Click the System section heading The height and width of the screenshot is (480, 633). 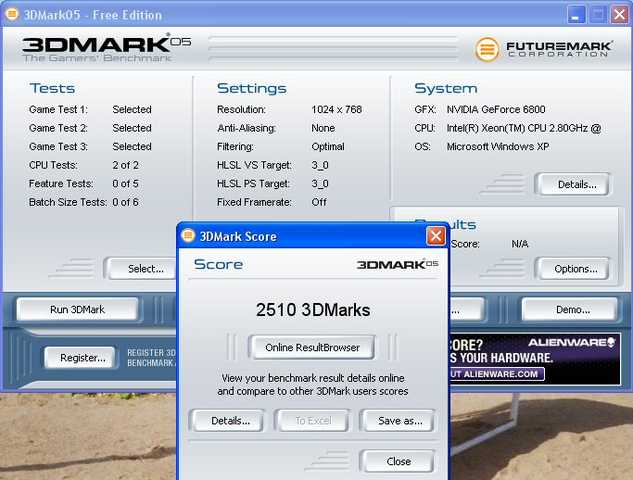pyautogui.click(x=446, y=89)
